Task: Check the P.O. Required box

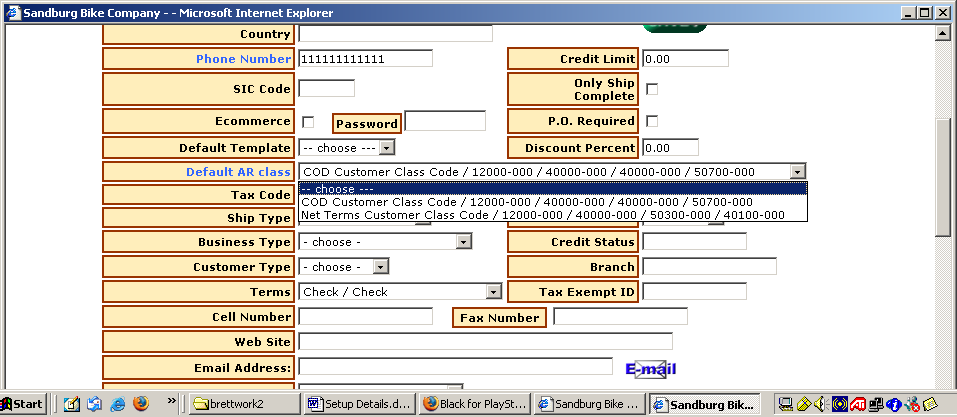Action: pos(652,121)
